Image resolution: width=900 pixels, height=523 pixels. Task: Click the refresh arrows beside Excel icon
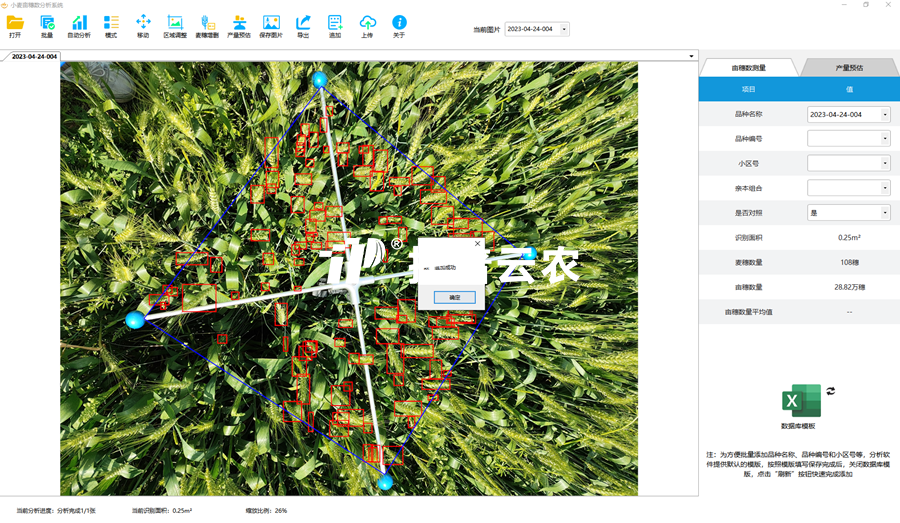(x=830, y=391)
